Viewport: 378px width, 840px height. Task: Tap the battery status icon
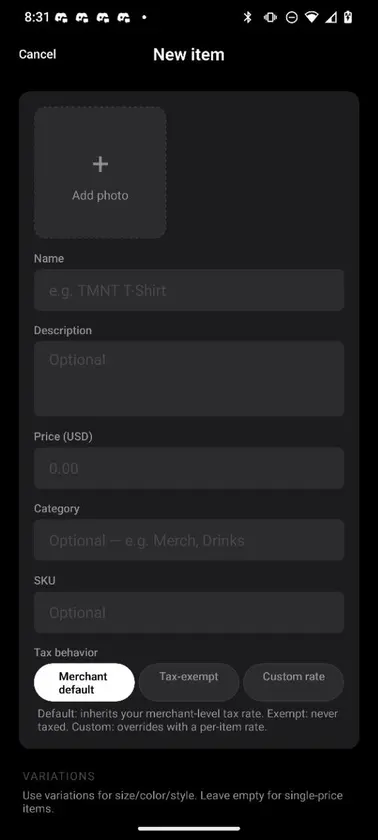point(348,17)
